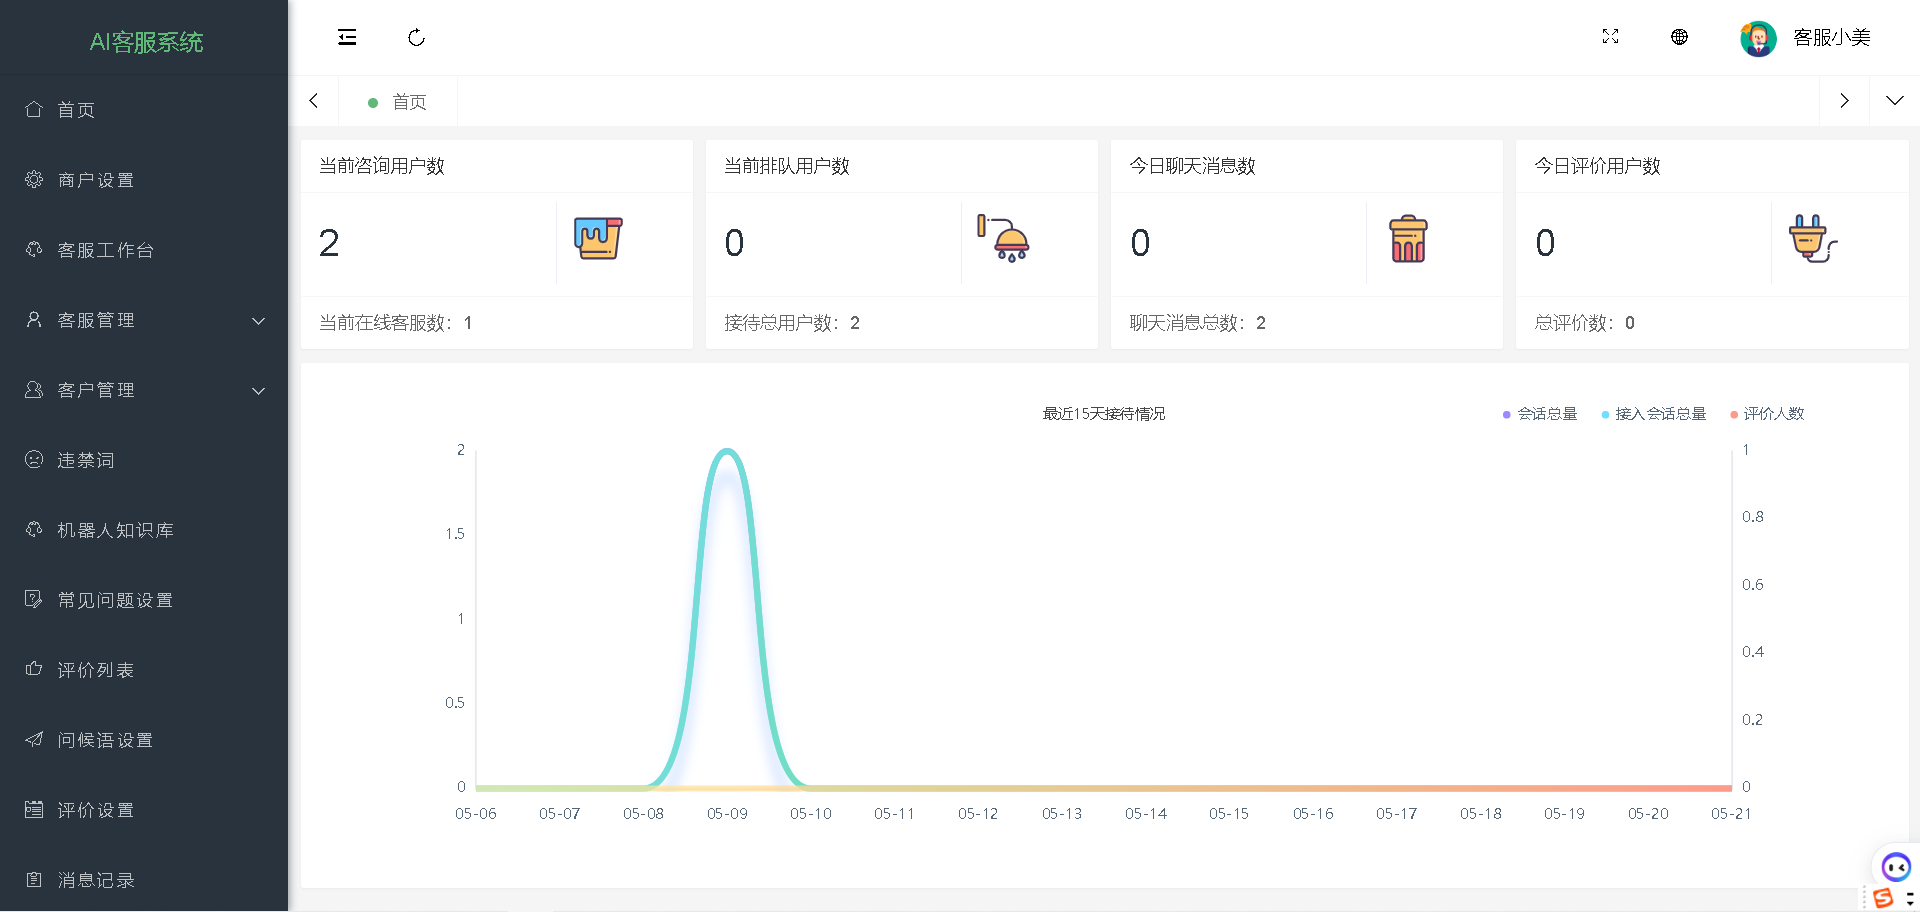This screenshot has width=1920, height=912.
Task: Click the chart peak at 05-09
Action: coord(727,451)
